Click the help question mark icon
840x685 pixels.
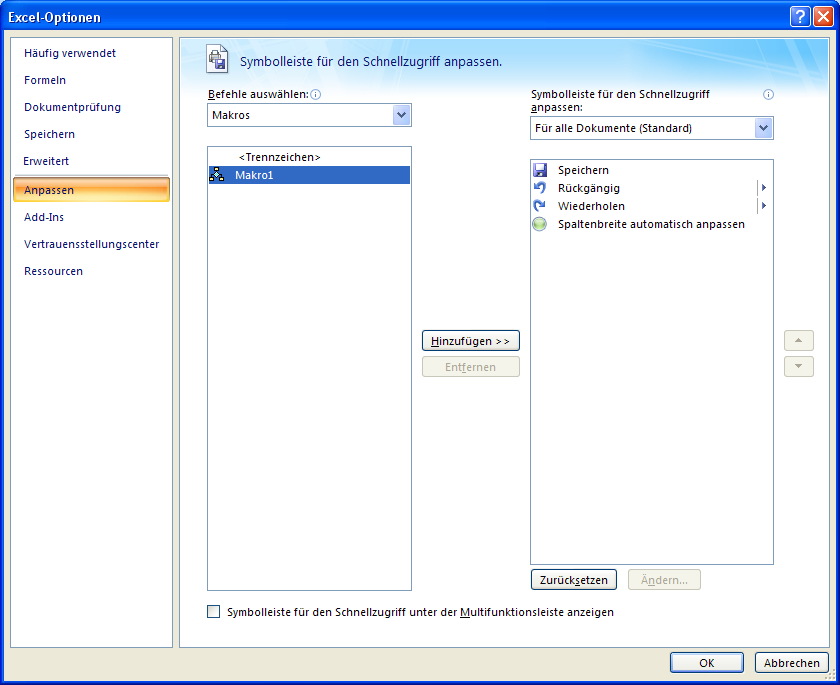point(799,16)
